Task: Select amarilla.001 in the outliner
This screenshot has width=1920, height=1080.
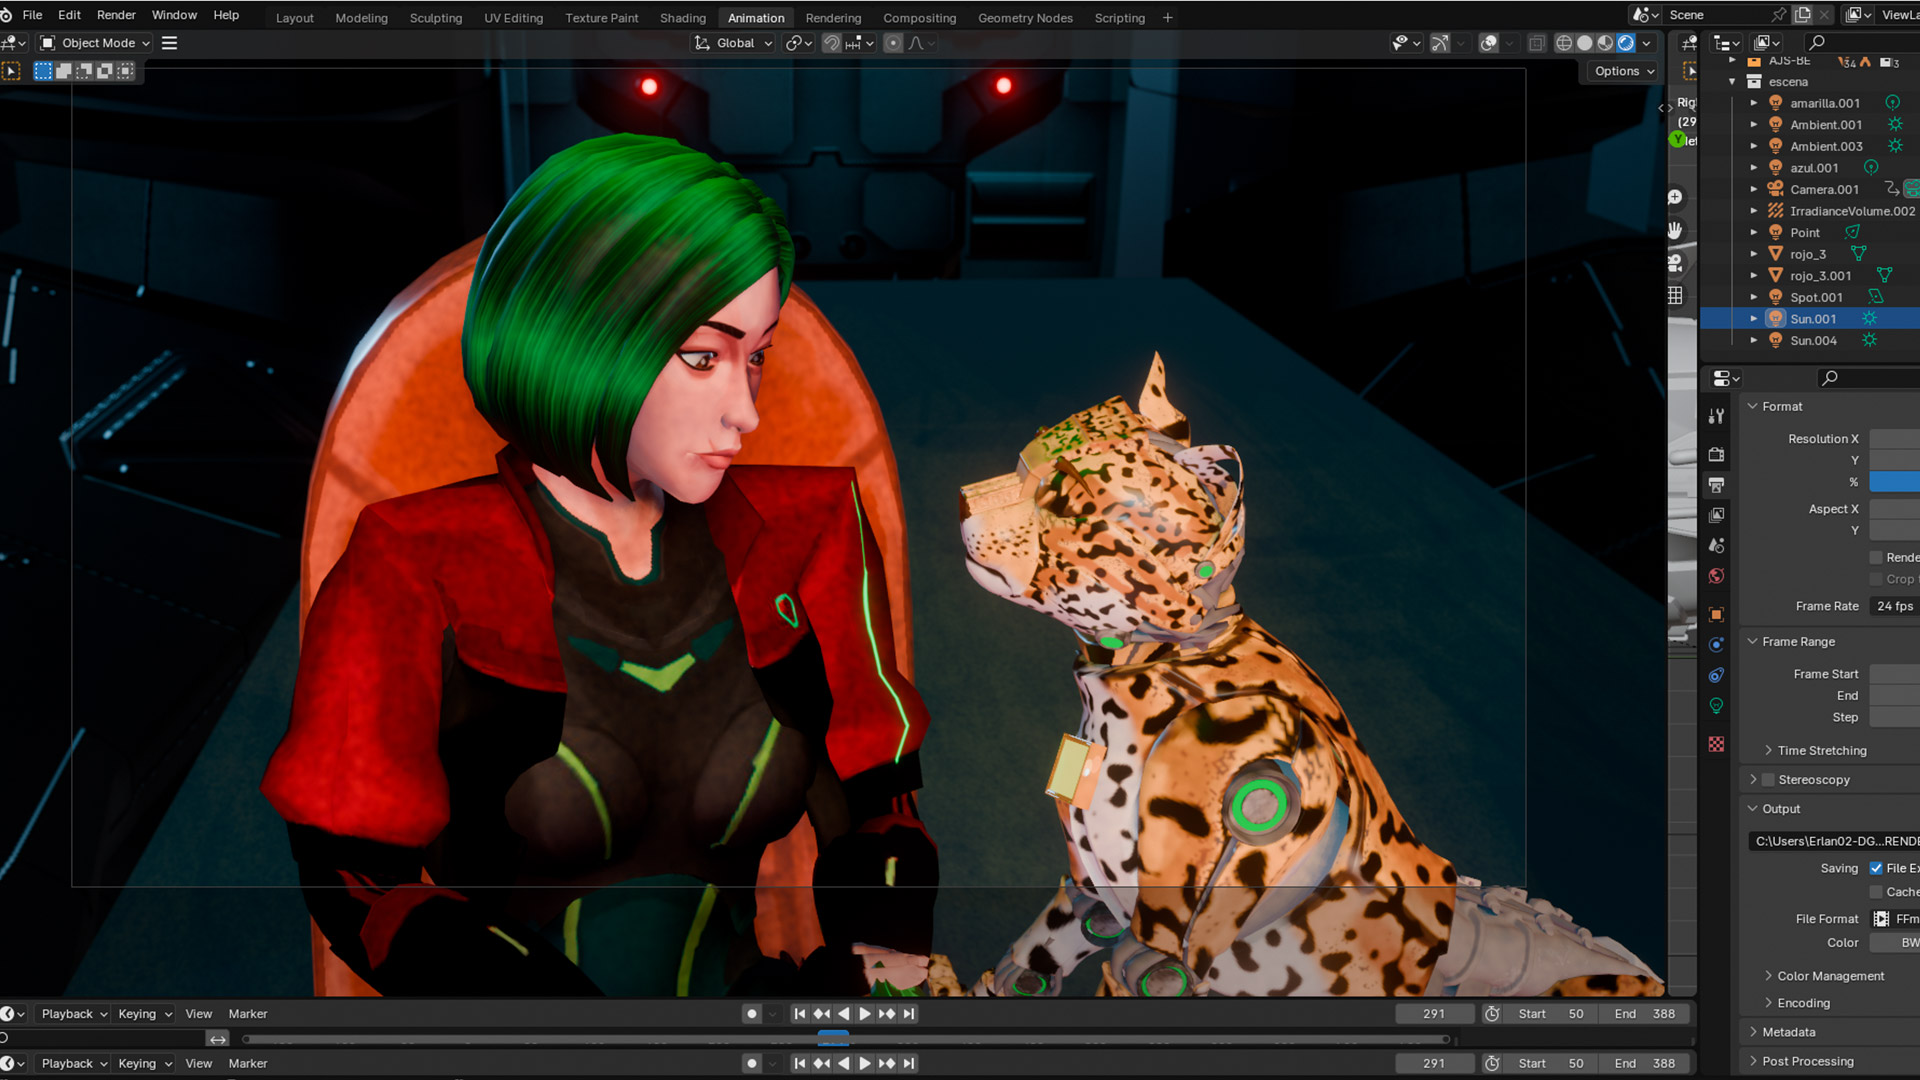Action: point(1825,103)
